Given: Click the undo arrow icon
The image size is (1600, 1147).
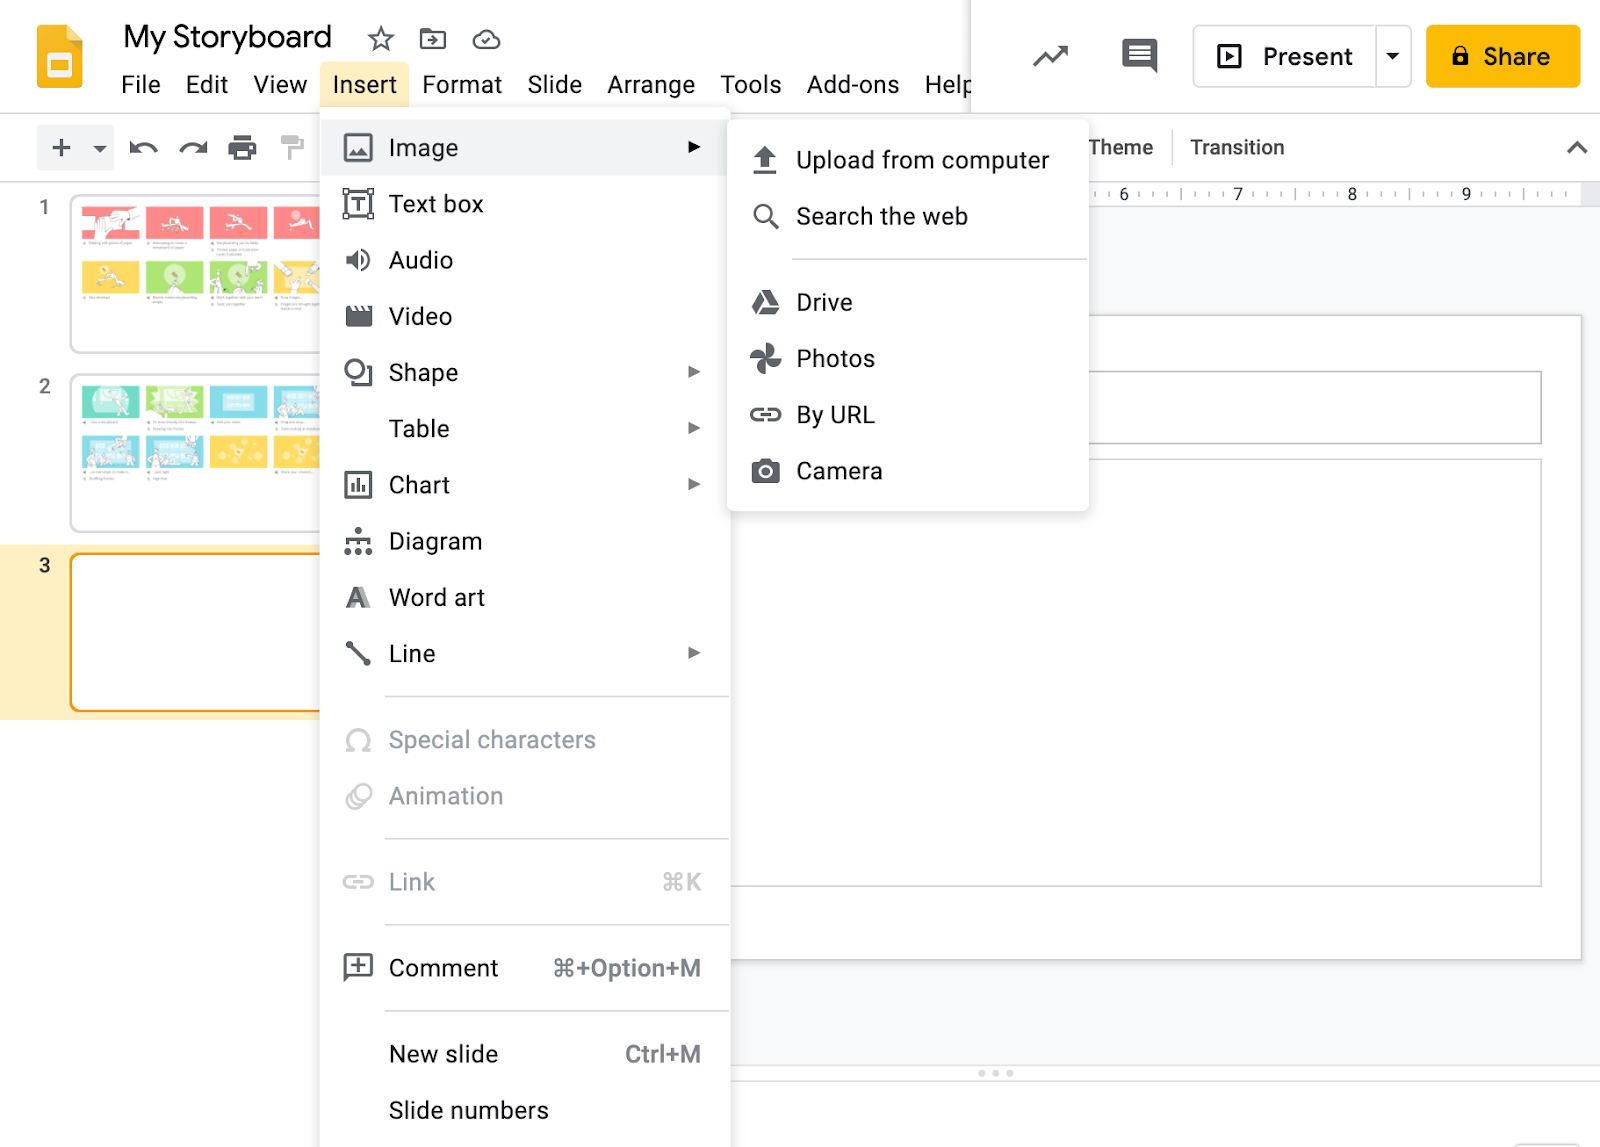Looking at the screenshot, I should 143,148.
